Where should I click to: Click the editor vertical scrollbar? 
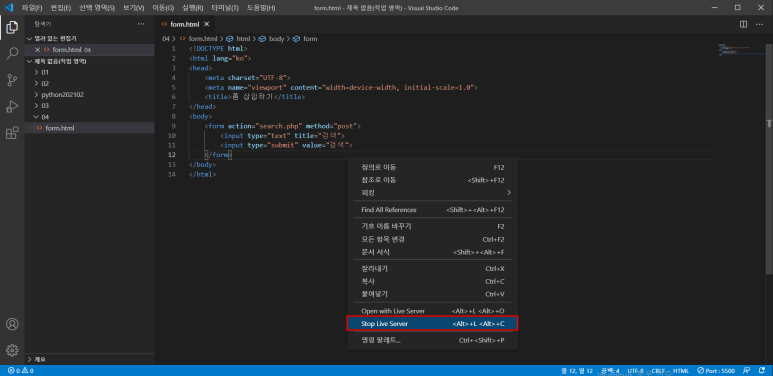[769, 158]
